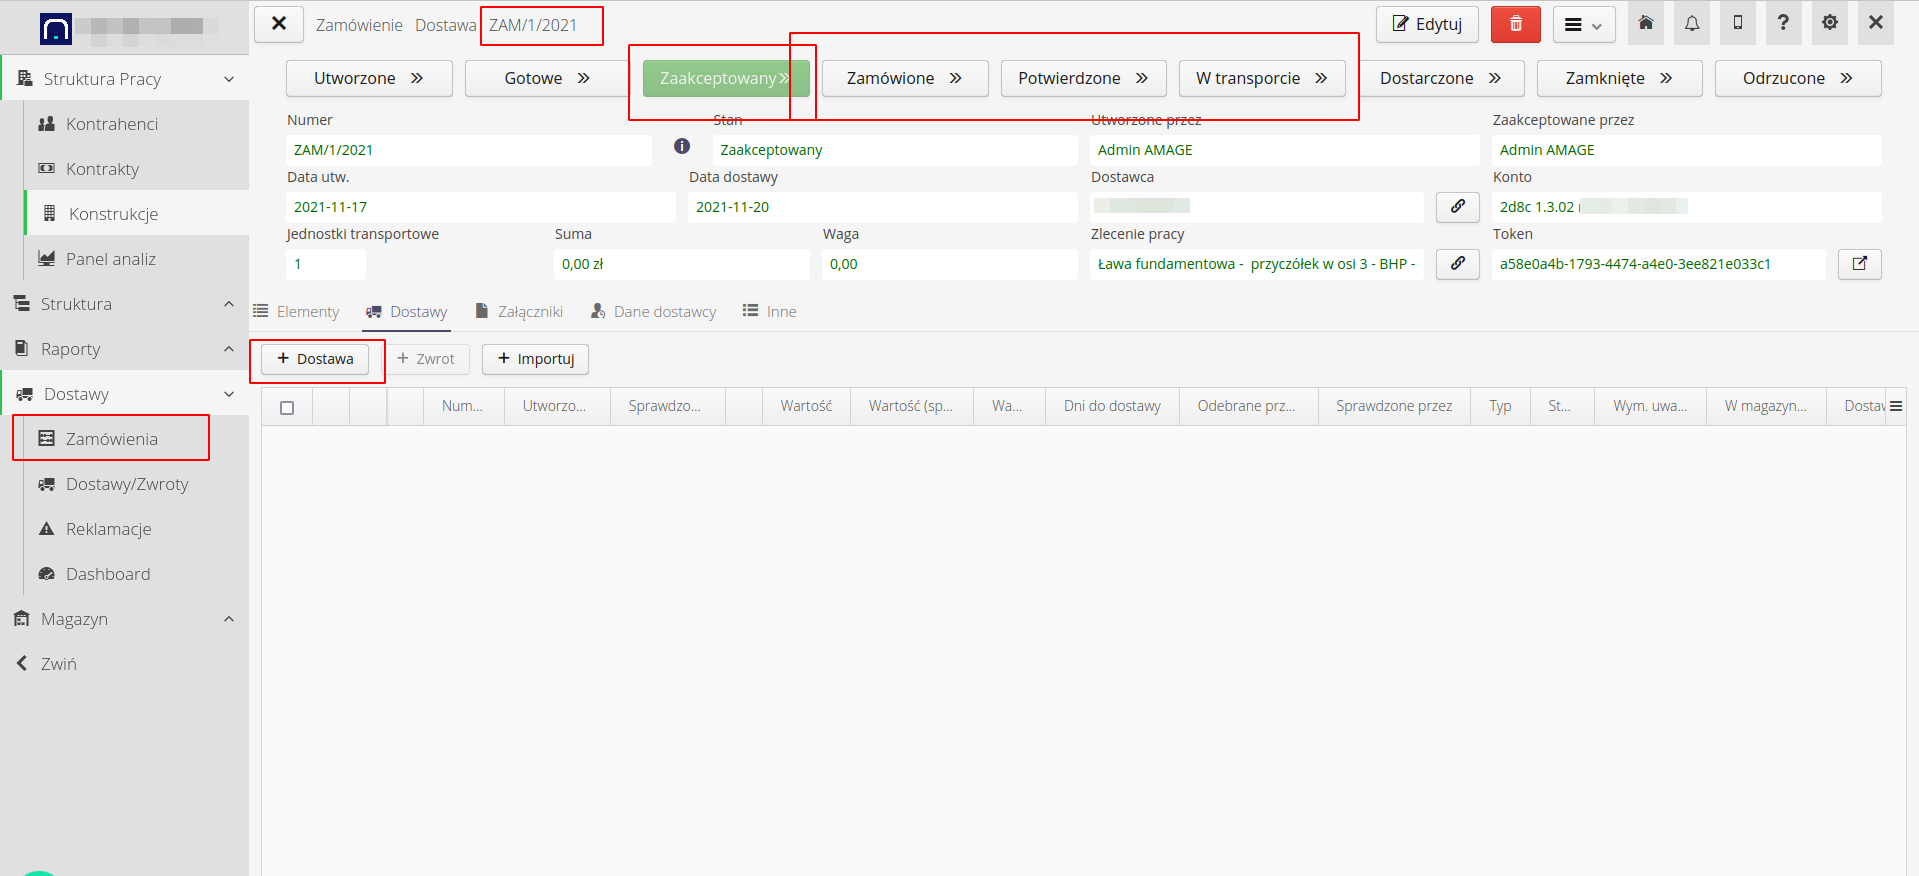Expand the Magazyn sidebar section
The height and width of the screenshot is (876, 1919).
tap(228, 619)
